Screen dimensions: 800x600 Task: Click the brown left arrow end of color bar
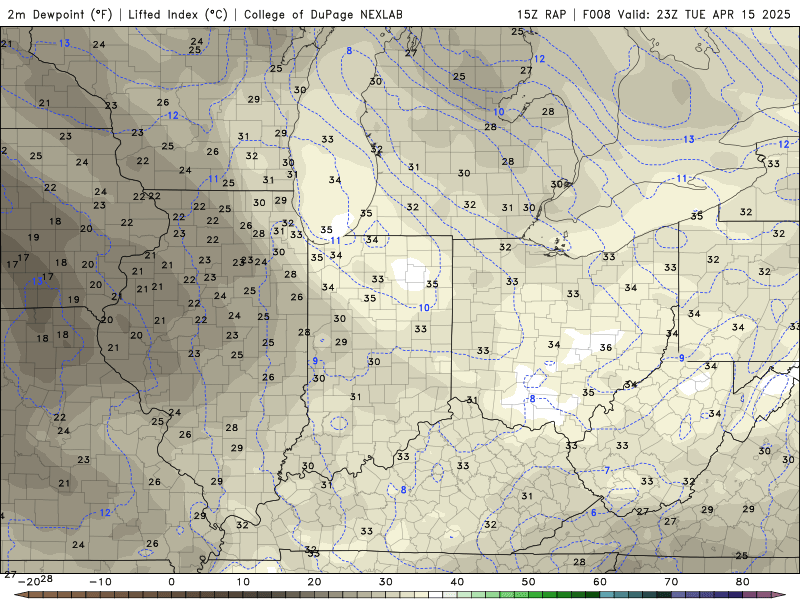(20, 595)
